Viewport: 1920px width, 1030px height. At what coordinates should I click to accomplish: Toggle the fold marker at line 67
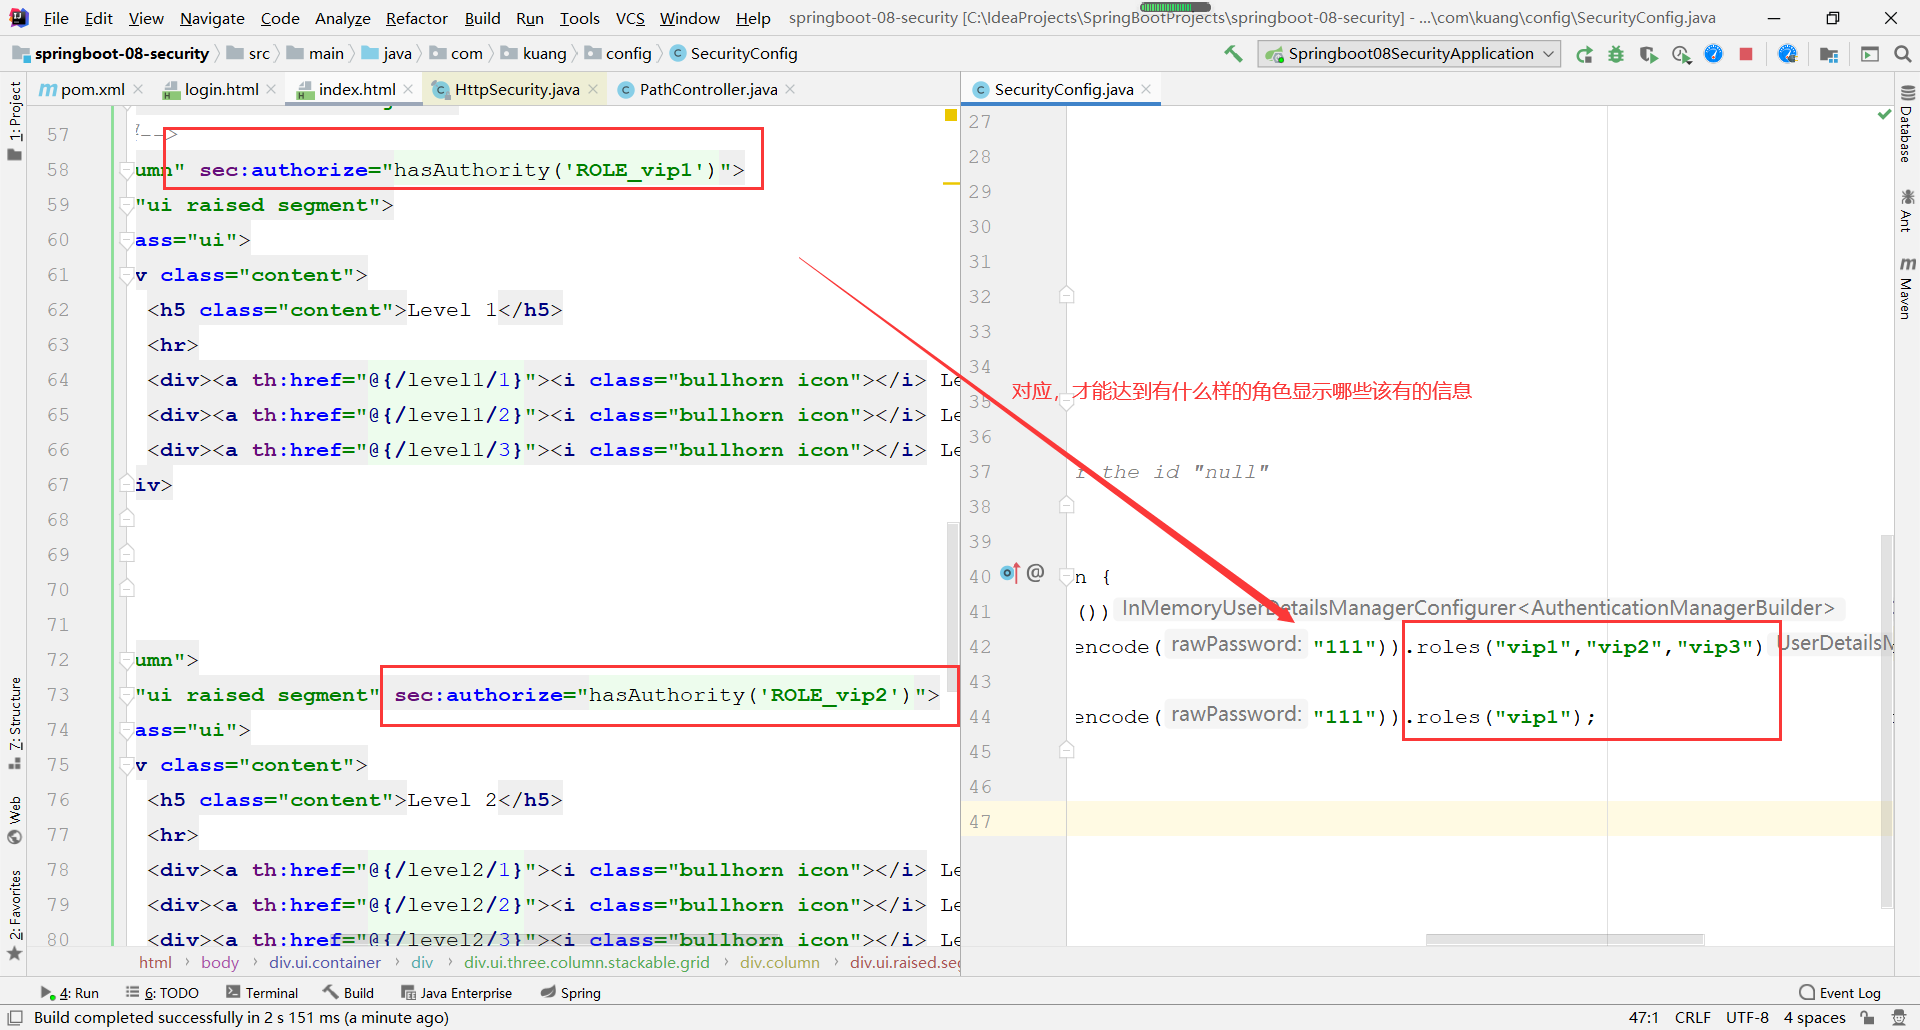tap(127, 485)
